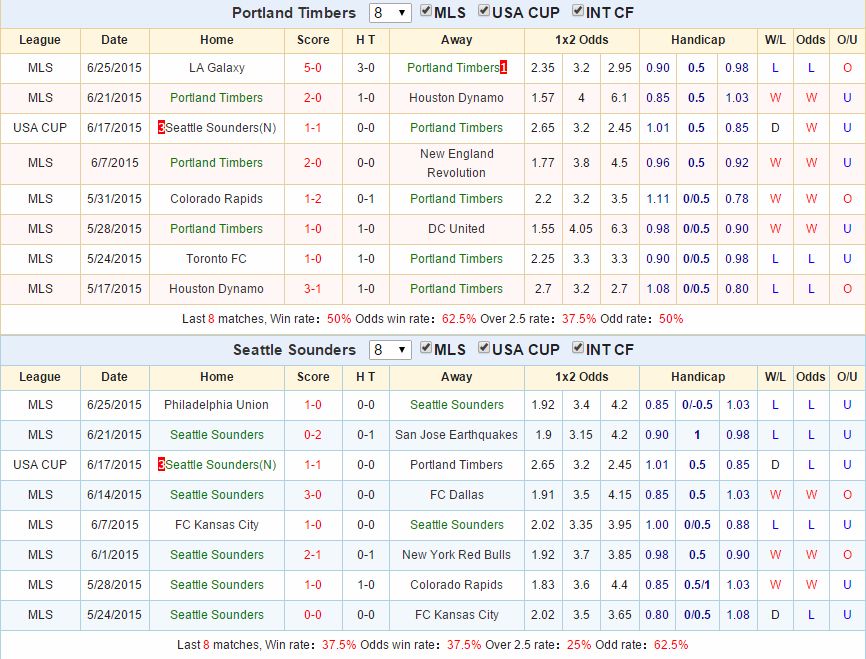This screenshot has width=866, height=659.
Task: Click the 6/14/2015 date in Seattle Sounders table
Action: [114, 495]
